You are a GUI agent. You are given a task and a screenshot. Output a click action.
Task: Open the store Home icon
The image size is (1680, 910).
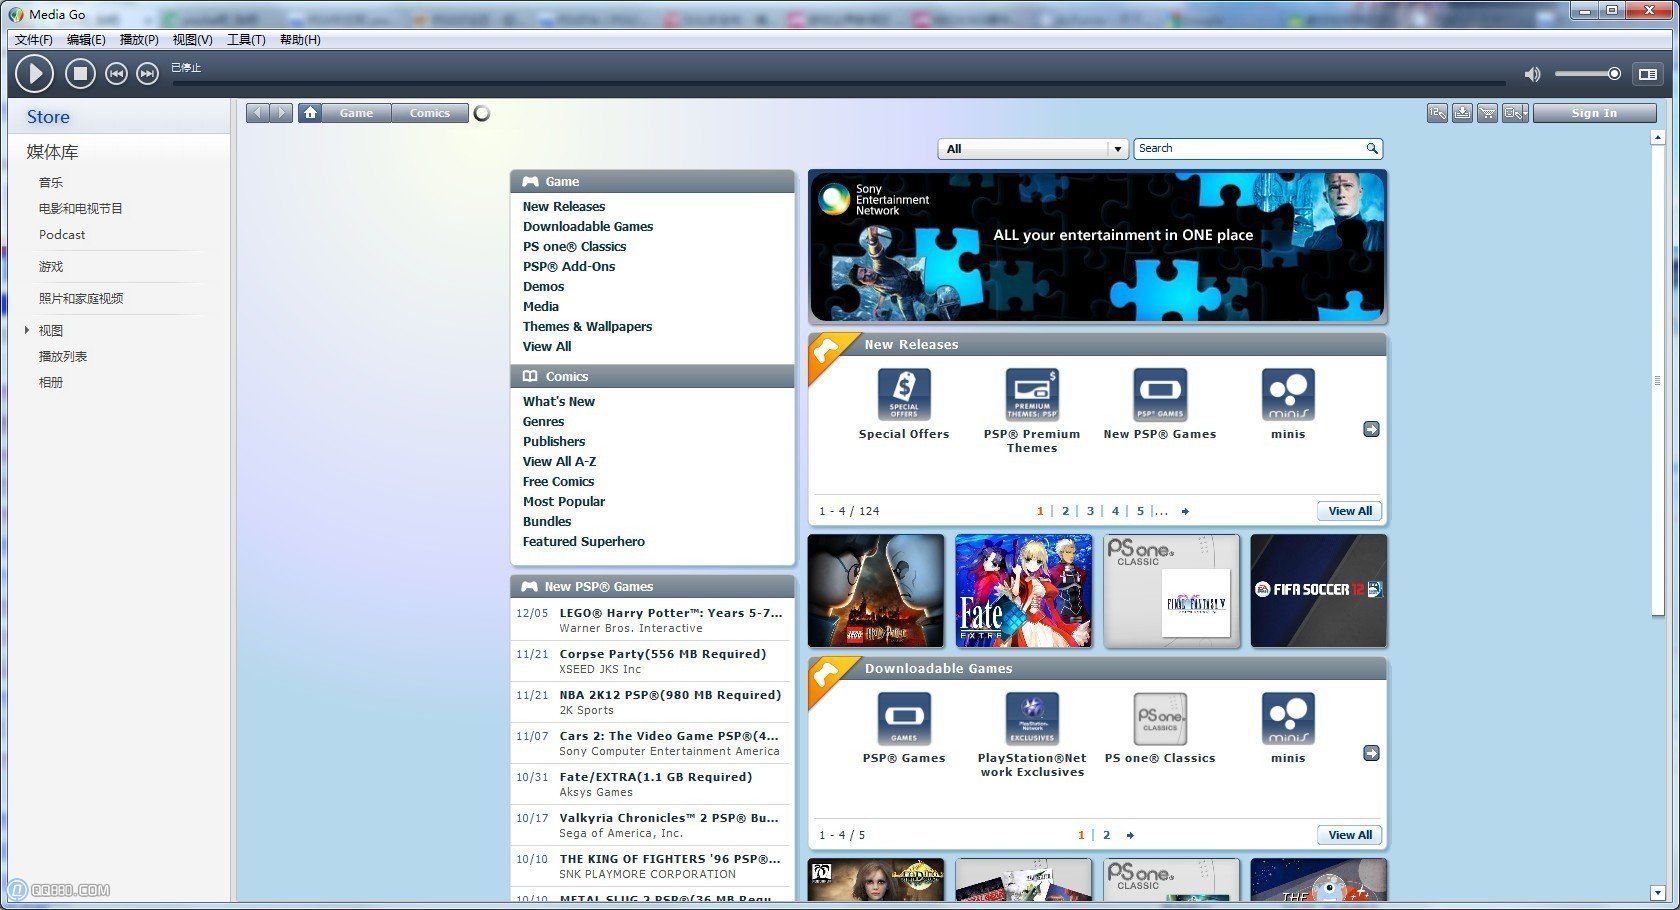[x=310, y=113]
